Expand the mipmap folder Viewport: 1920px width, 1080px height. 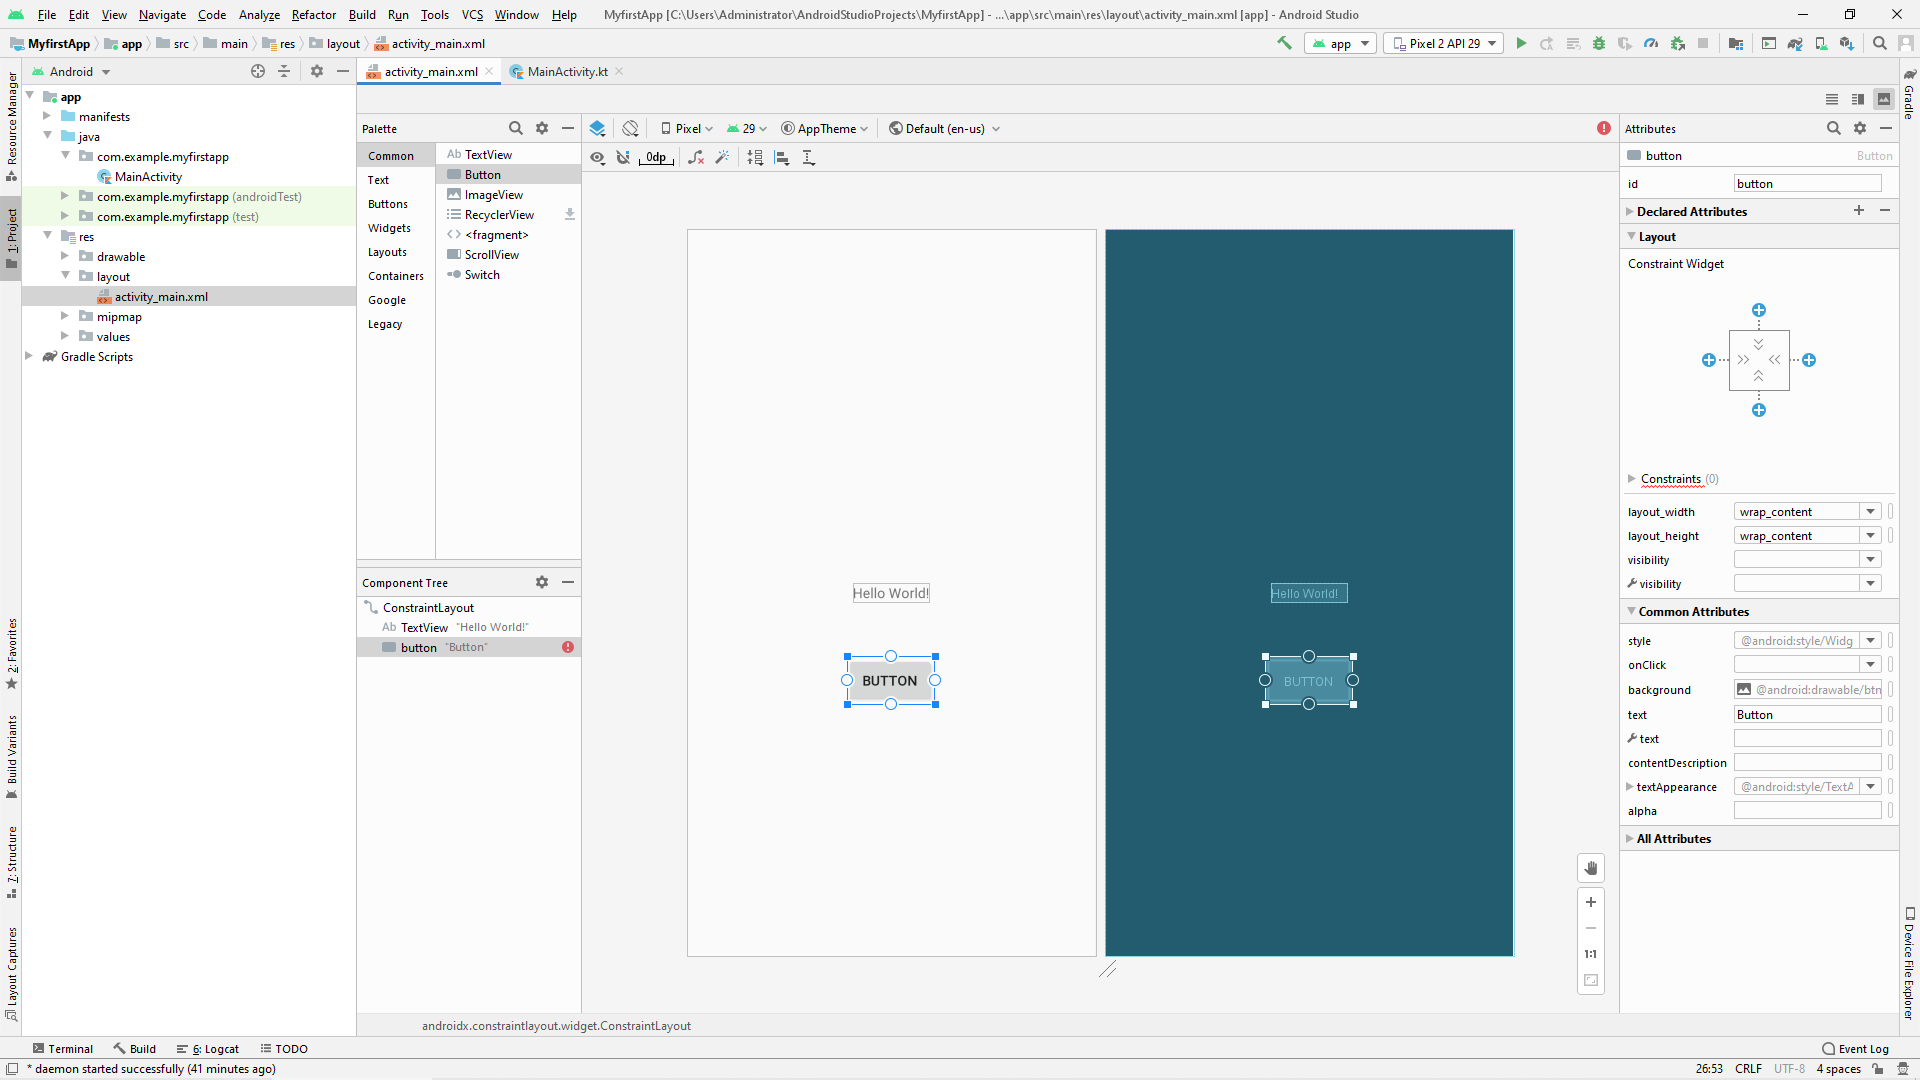(65, 317)
